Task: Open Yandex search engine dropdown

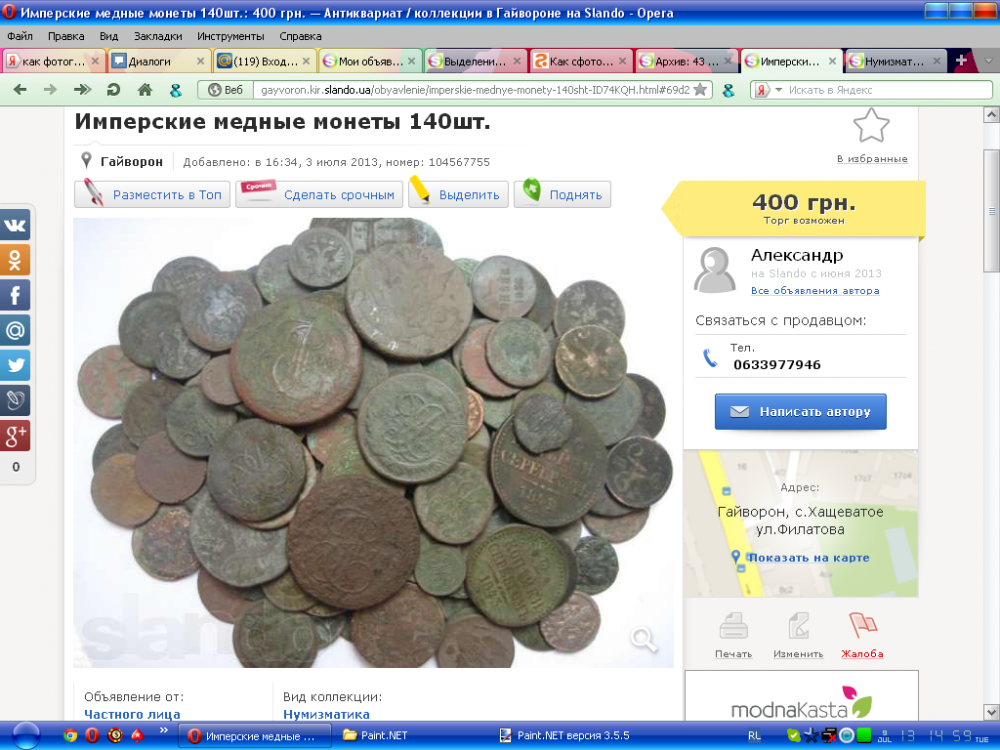Action: pyautogui.click(x=766, y=90)
